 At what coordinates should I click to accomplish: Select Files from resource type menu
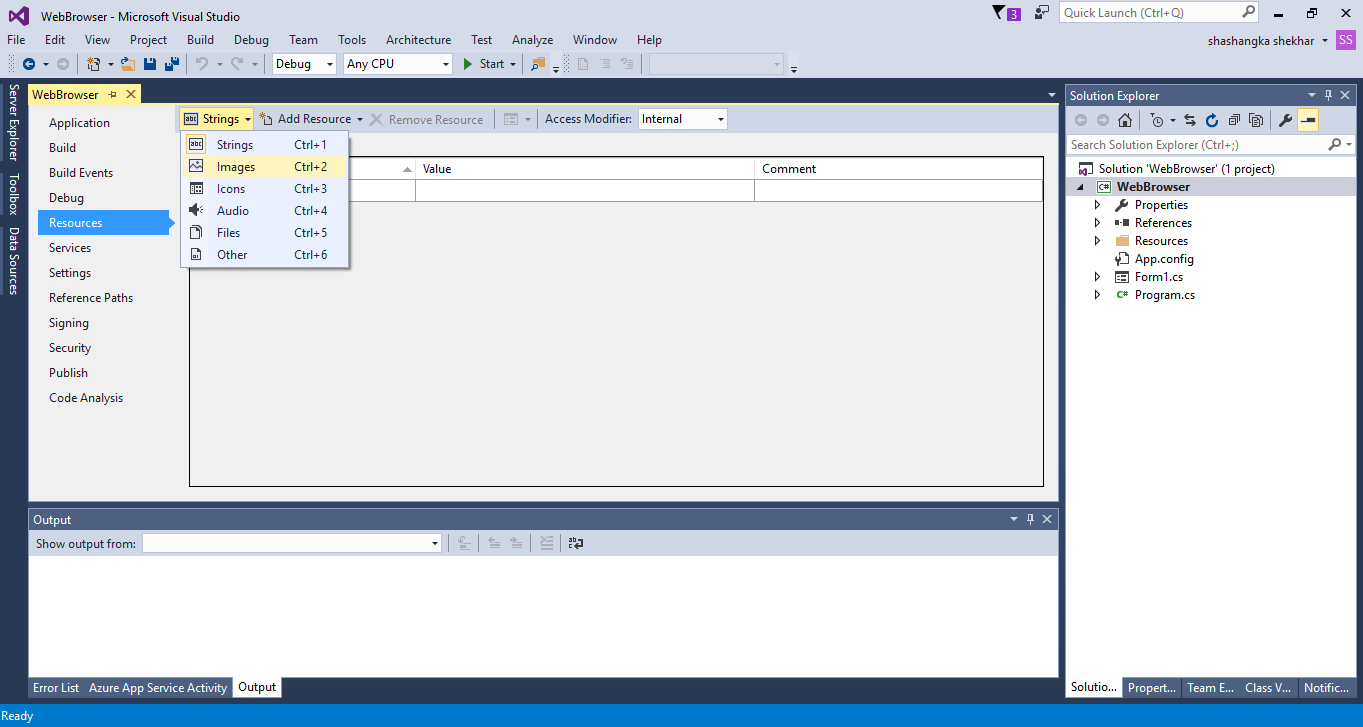pyautogui.click(x=264, y=233)
